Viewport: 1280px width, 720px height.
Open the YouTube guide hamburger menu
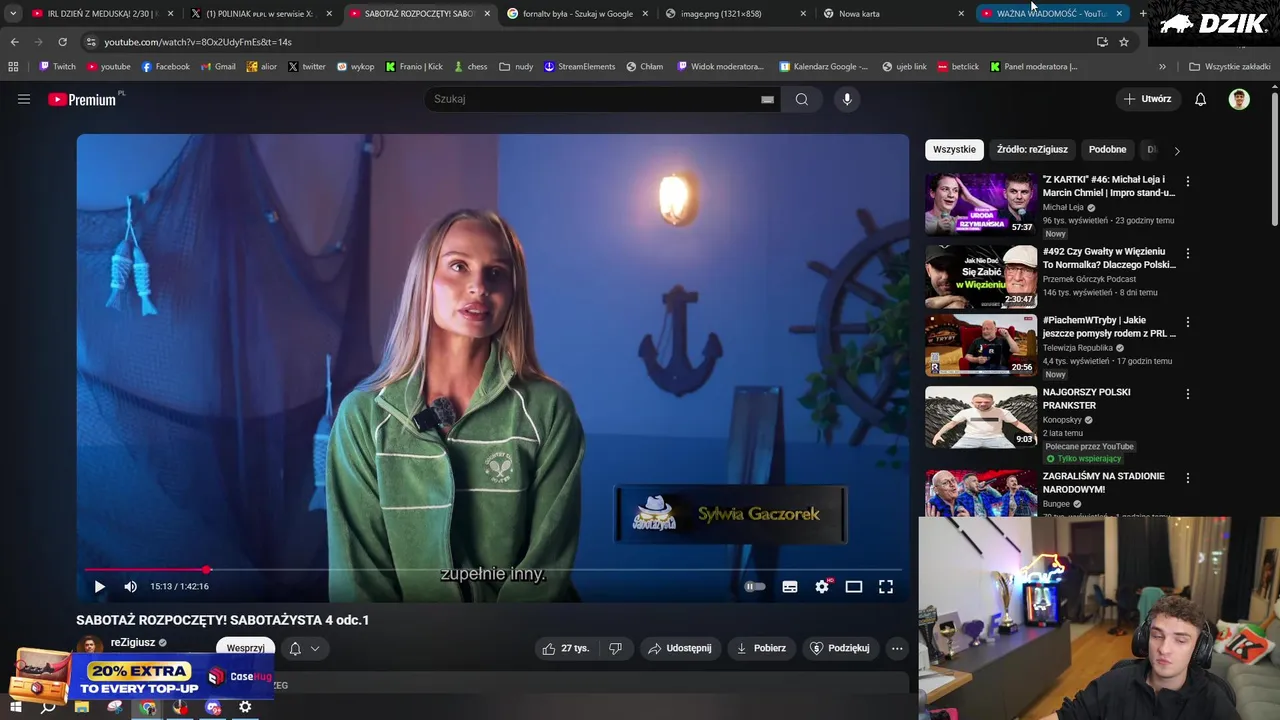pos(24,99)
